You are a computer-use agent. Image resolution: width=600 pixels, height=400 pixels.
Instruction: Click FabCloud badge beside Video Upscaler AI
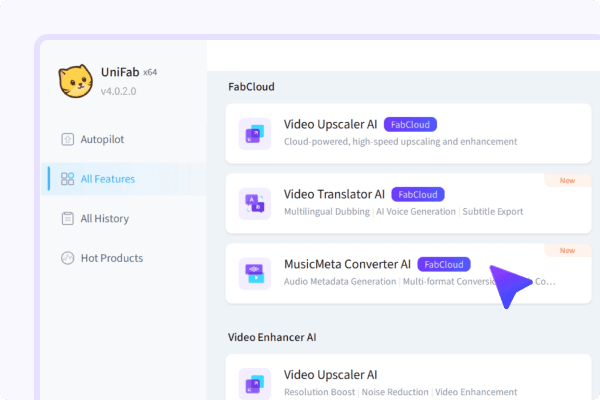[x=410, y=124]
